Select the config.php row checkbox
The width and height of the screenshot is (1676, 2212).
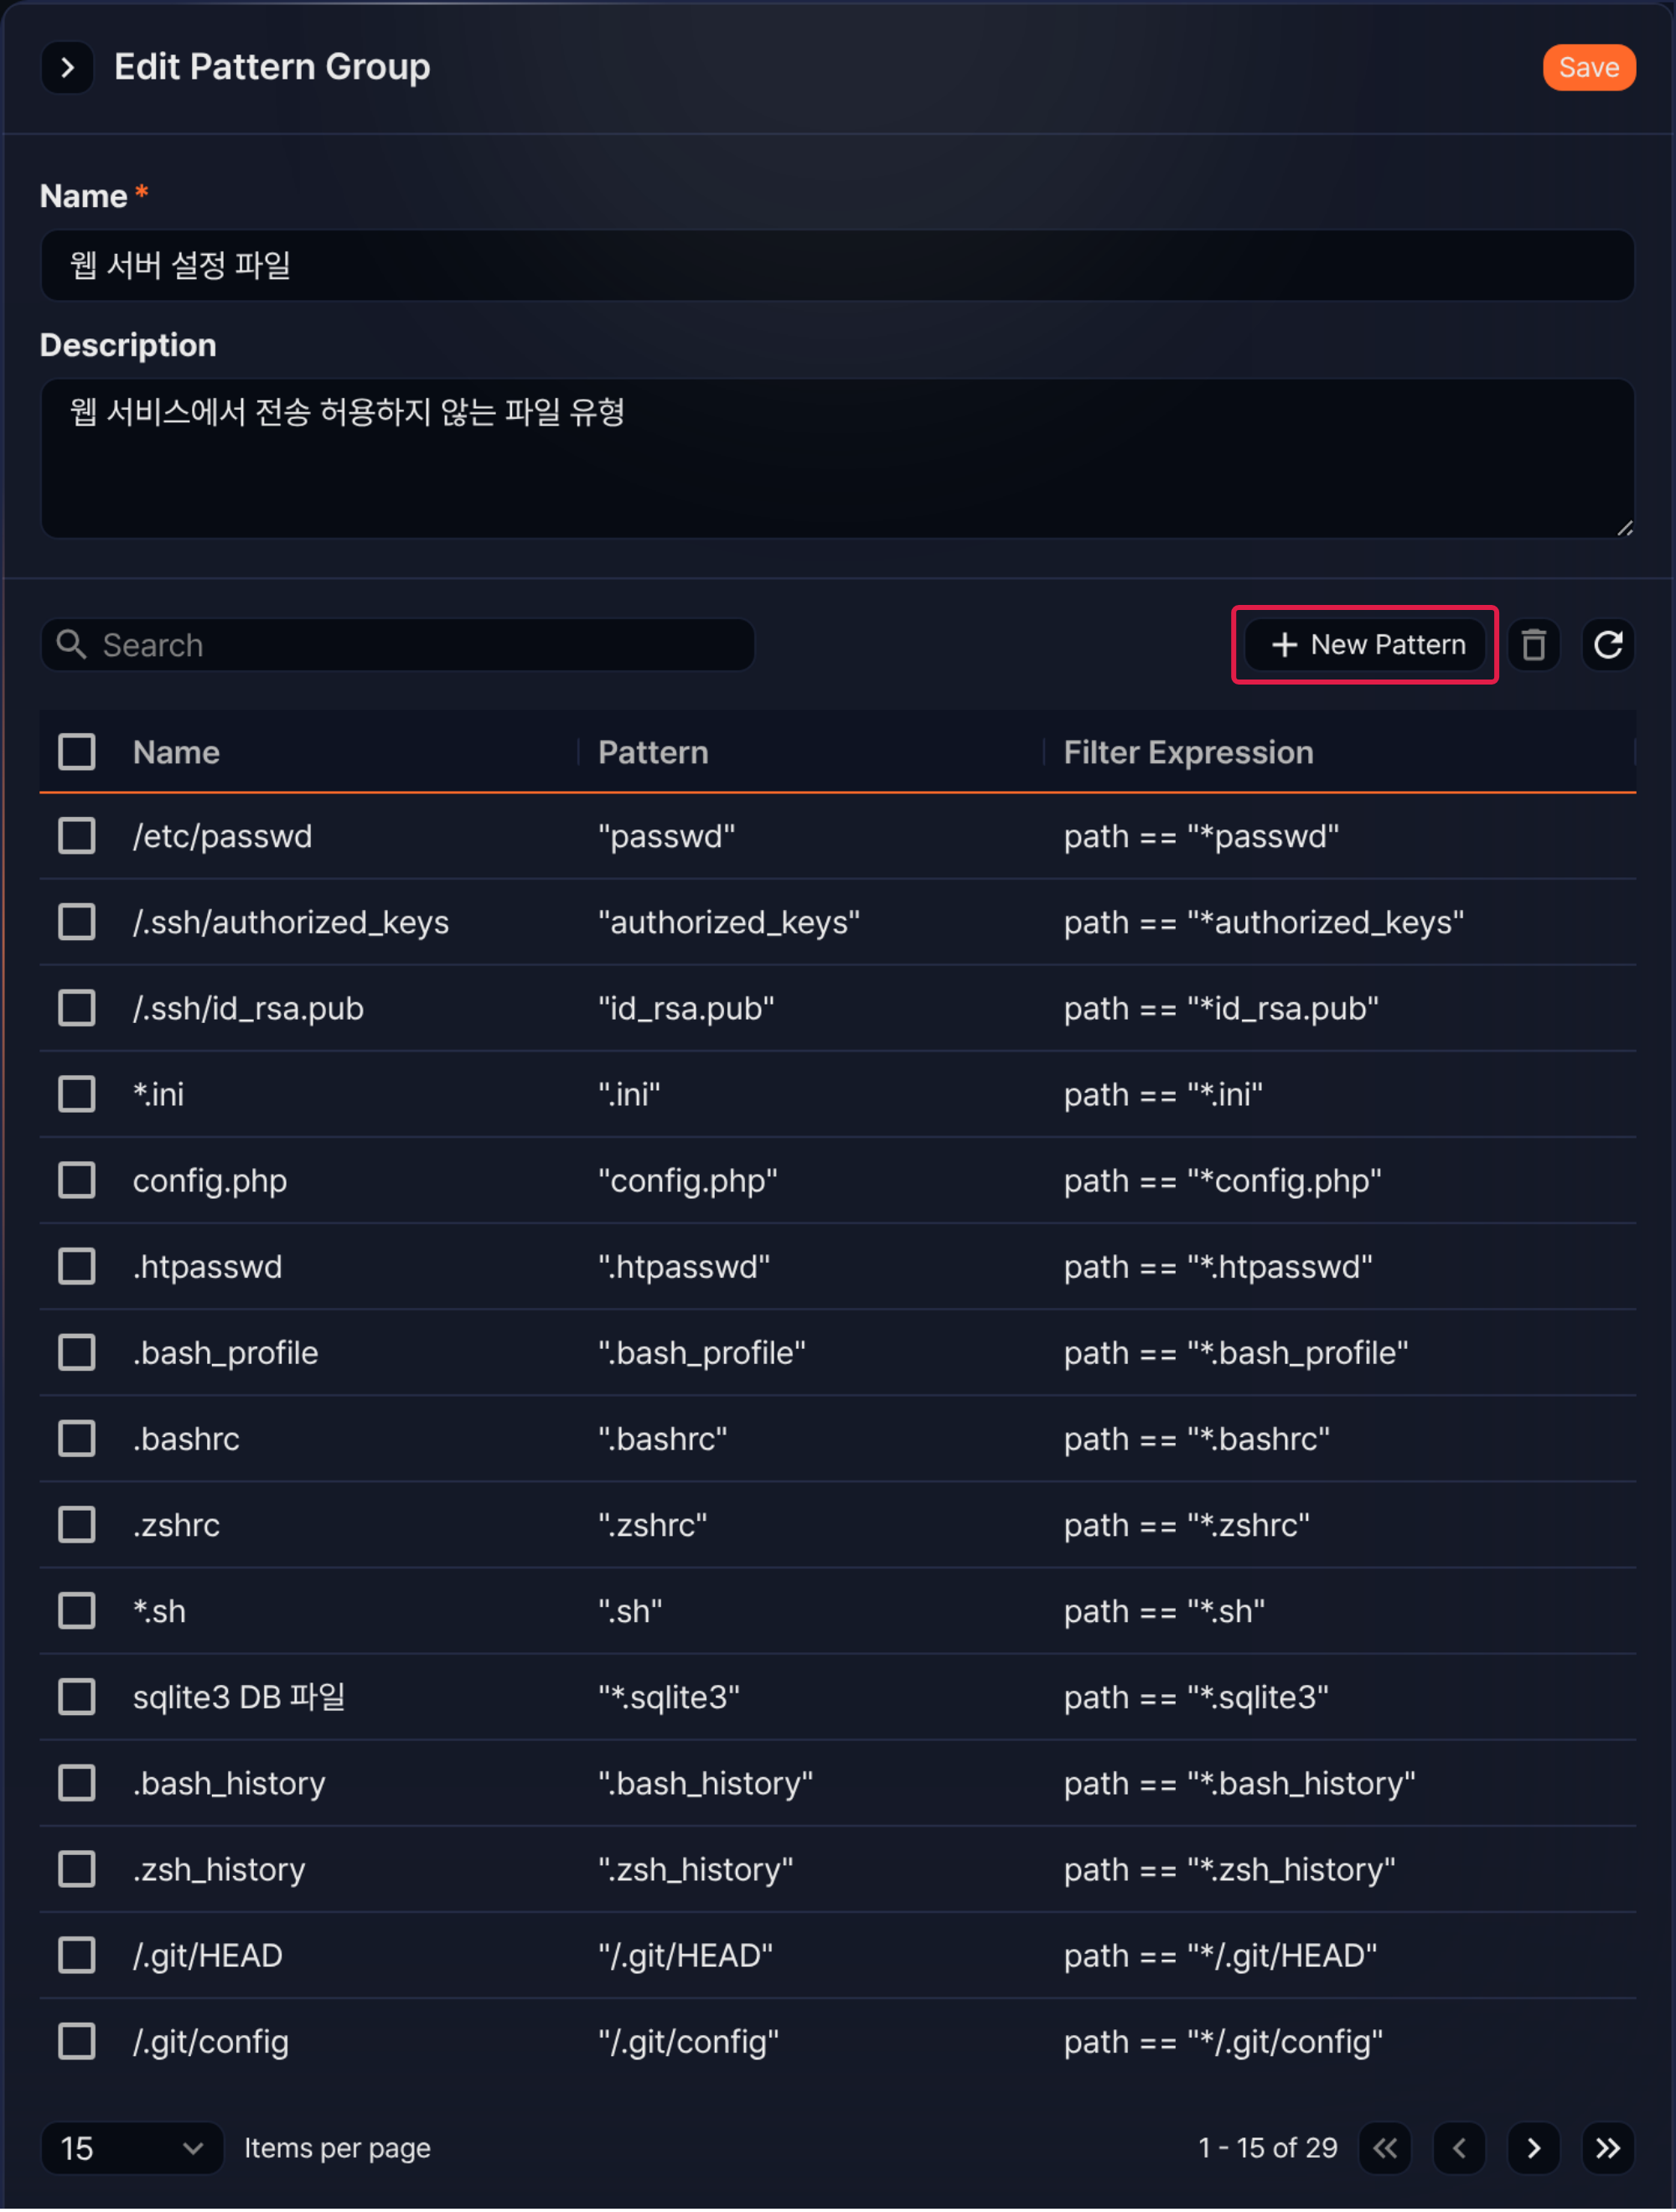click(x=77, y=1180)
